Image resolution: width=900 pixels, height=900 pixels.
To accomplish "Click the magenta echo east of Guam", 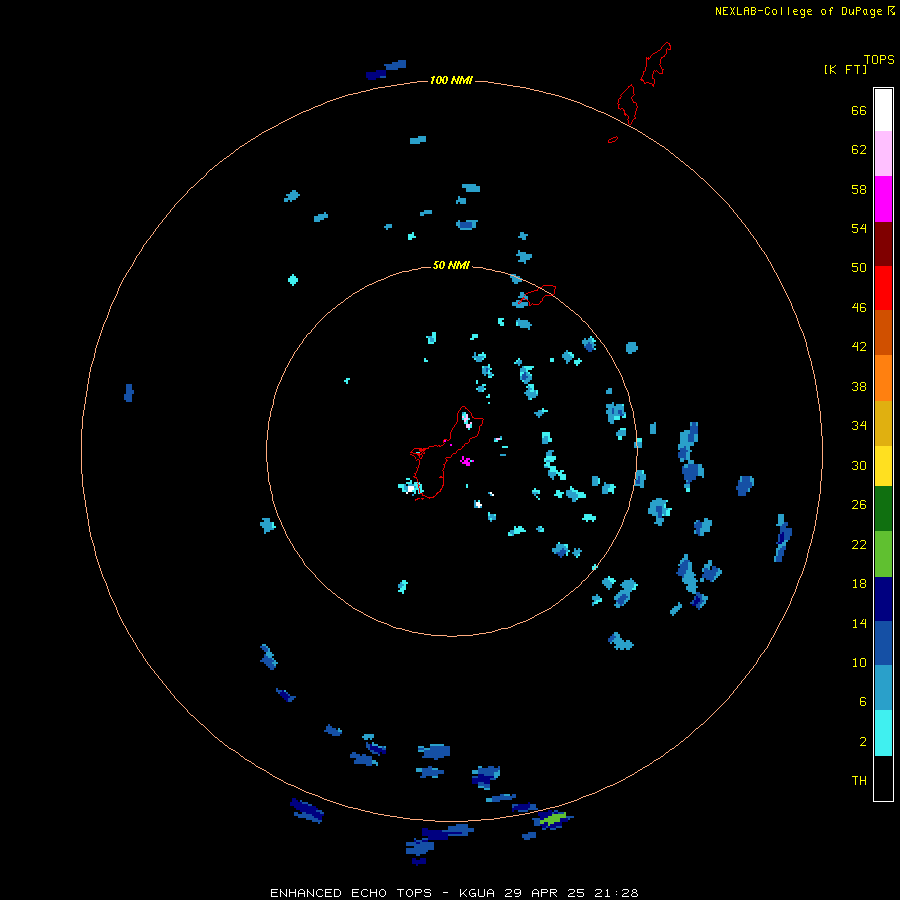I will [x=466, y=460].
